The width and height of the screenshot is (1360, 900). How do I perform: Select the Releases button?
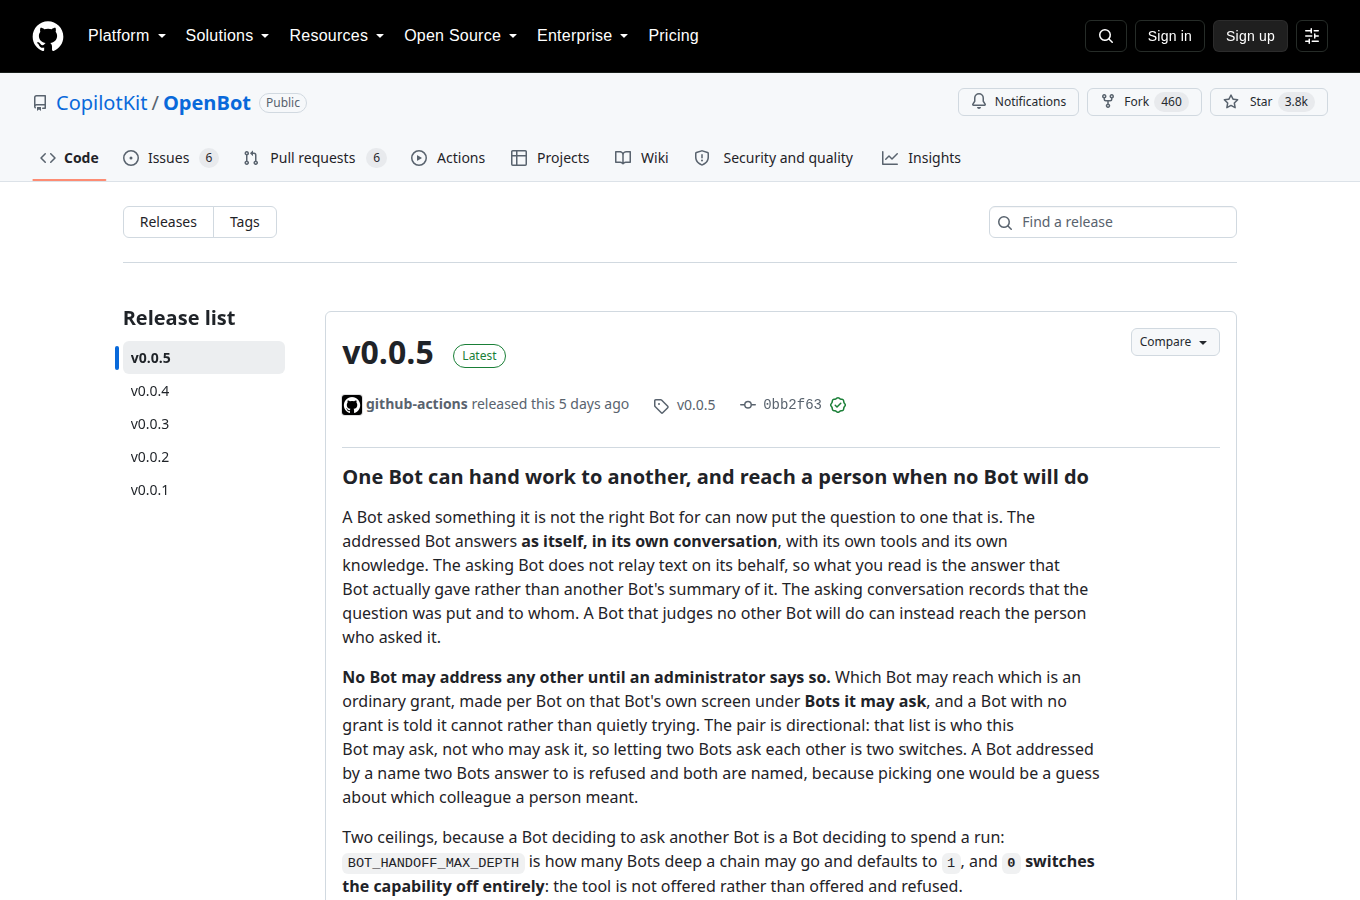click(168, 222)
